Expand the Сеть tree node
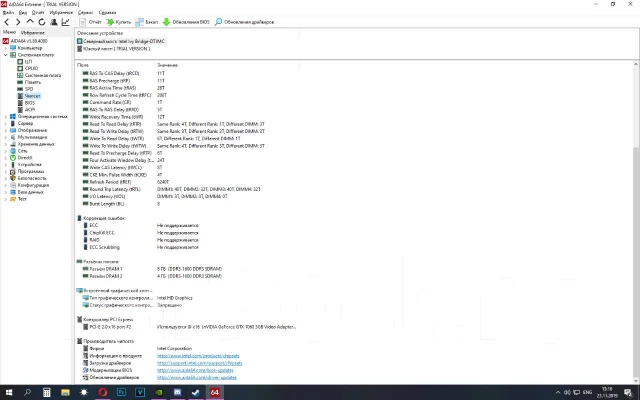 pyautogui.click(x=5, y=151)
